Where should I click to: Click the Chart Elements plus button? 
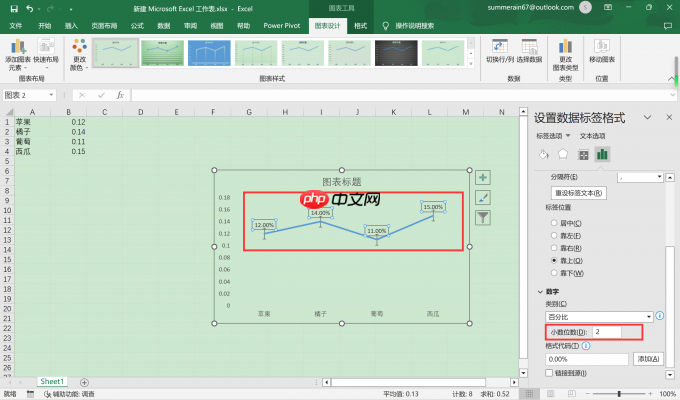483,177
